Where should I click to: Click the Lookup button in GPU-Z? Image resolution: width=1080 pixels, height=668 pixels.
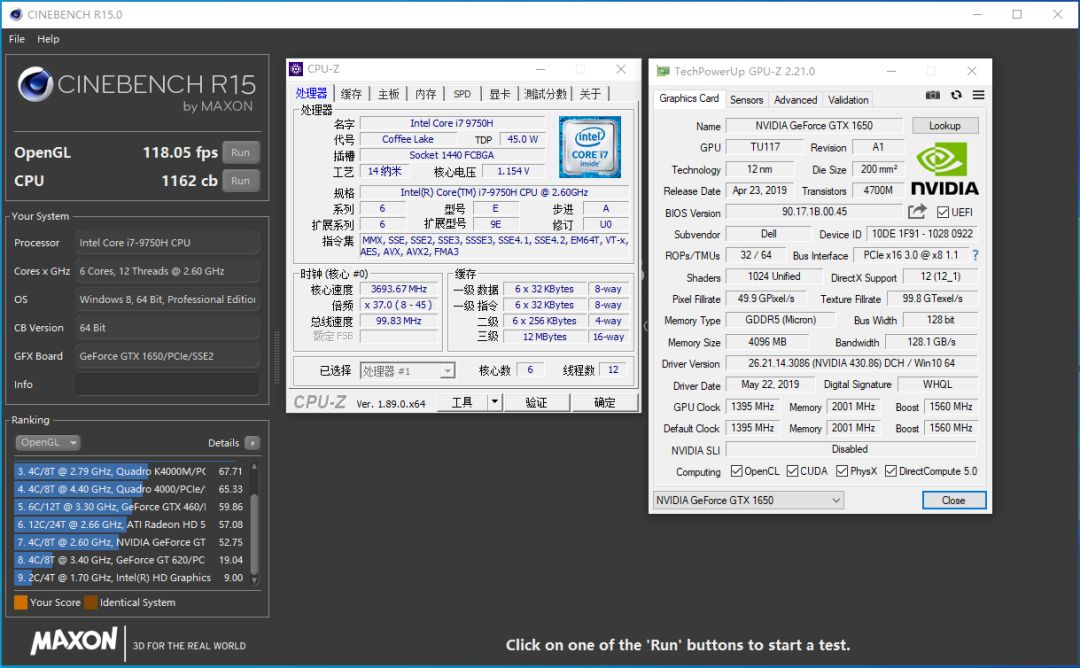[x=944, y=124]
